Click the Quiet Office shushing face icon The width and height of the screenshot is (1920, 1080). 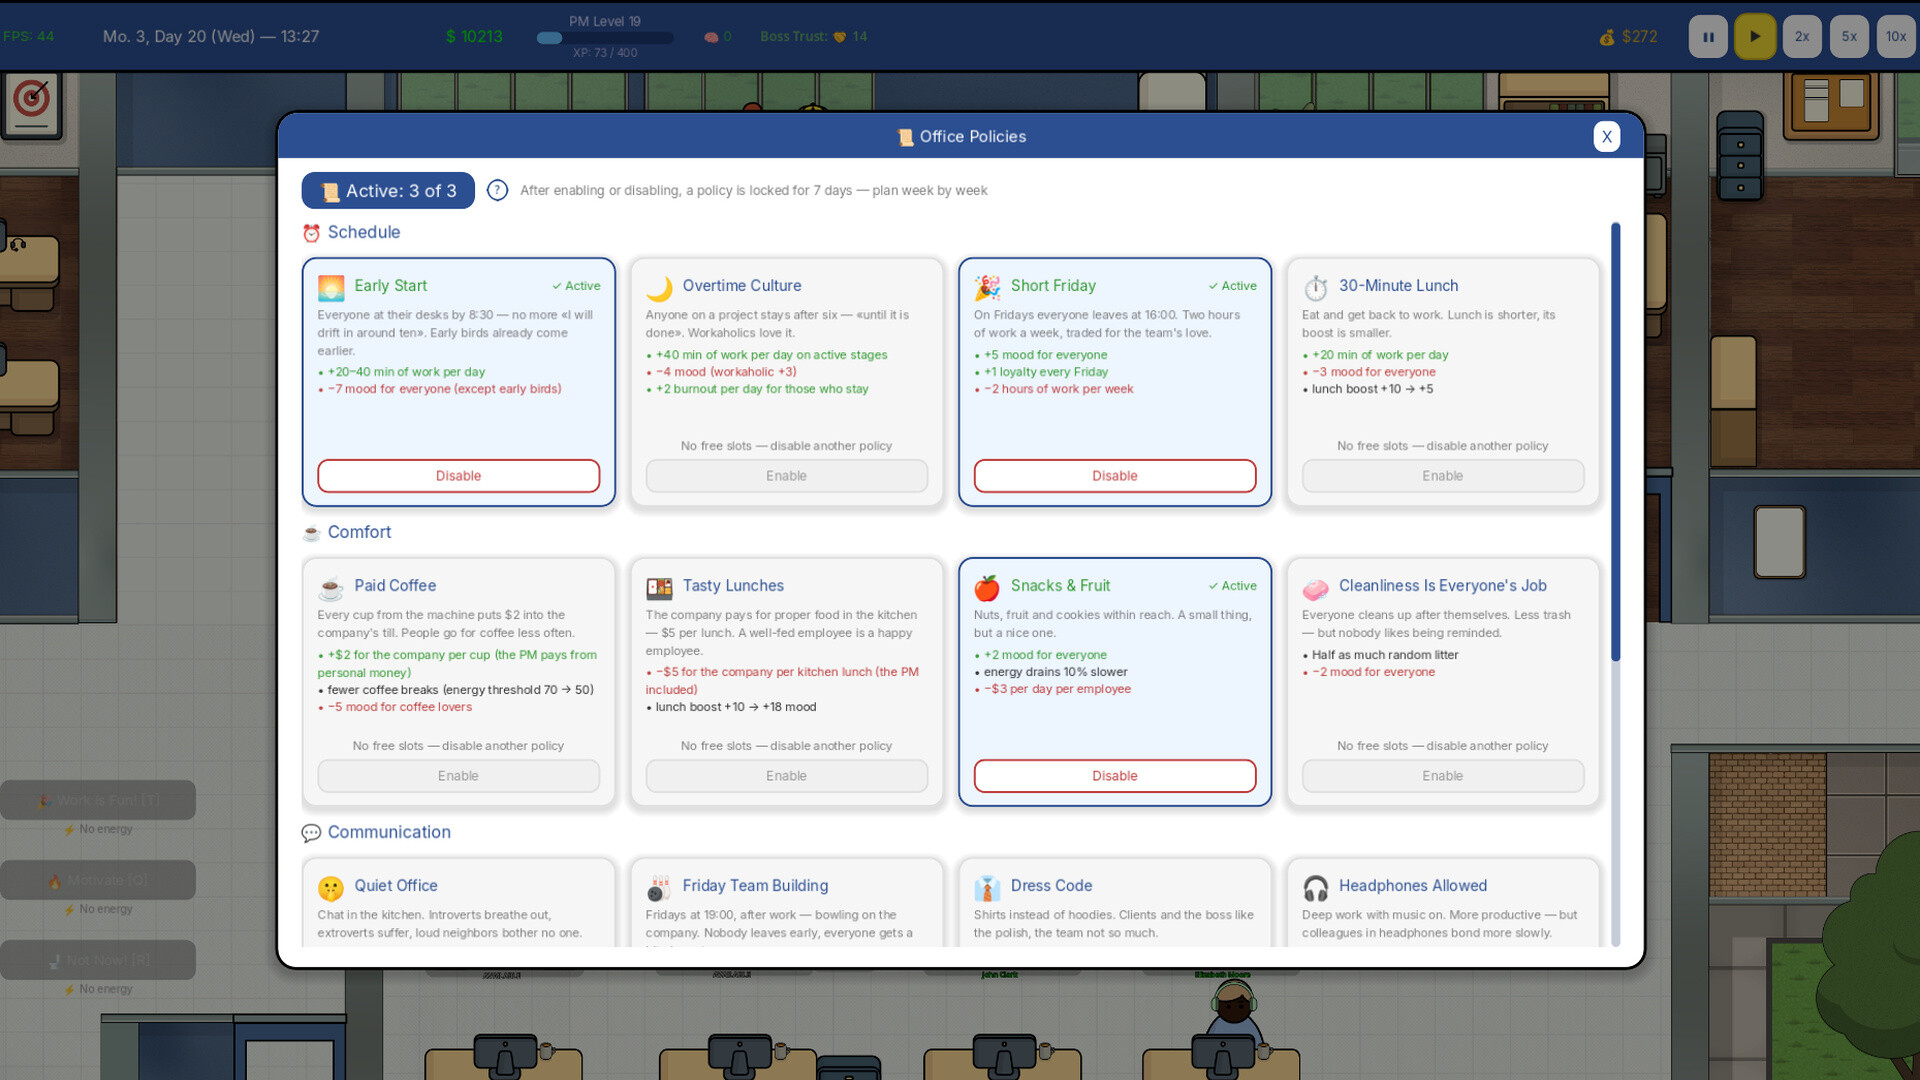(331, 888)
